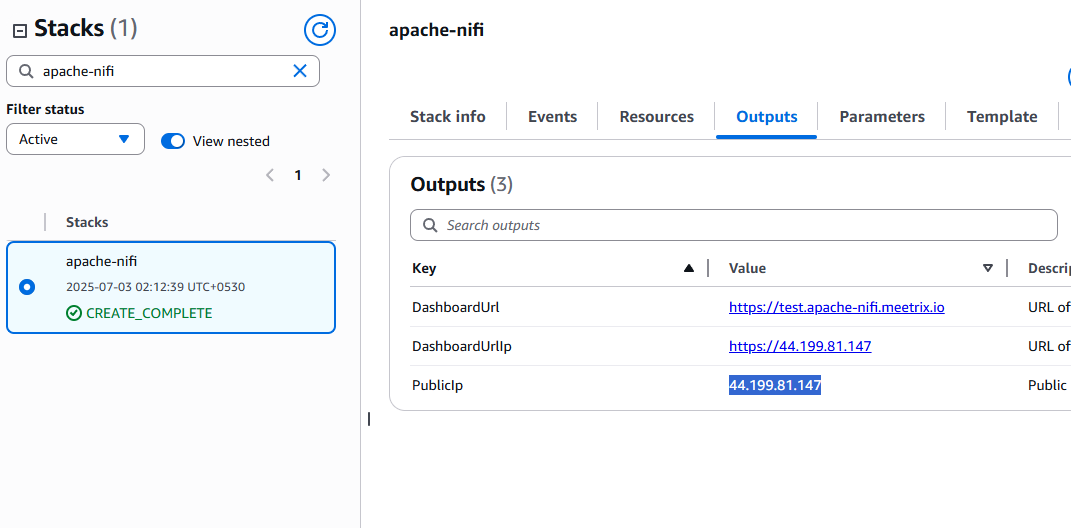
Task: Toggle the View nested switch
Action: [x=173, y=141]
